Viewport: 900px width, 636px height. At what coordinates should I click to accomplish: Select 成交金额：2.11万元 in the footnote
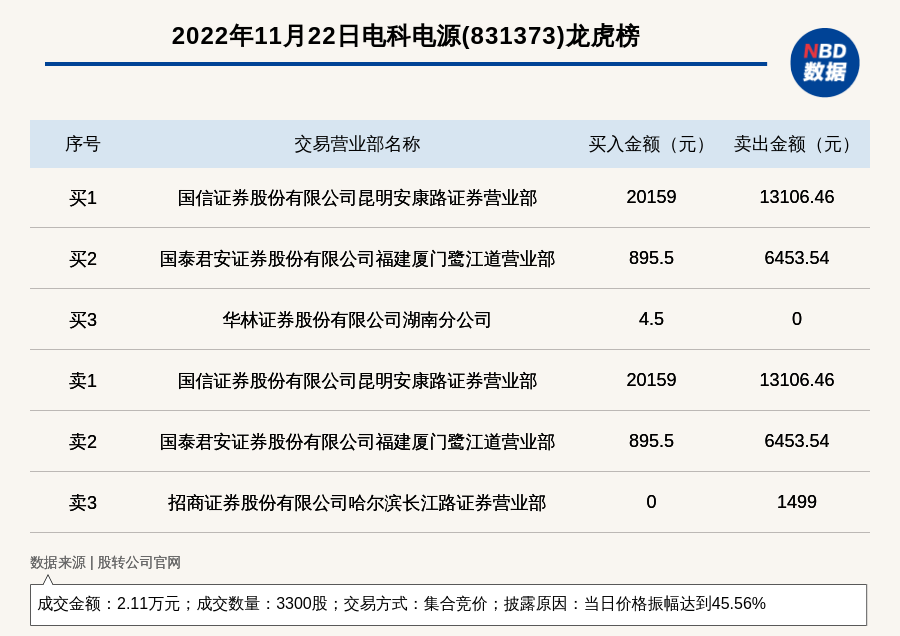[x=108, y=604]
